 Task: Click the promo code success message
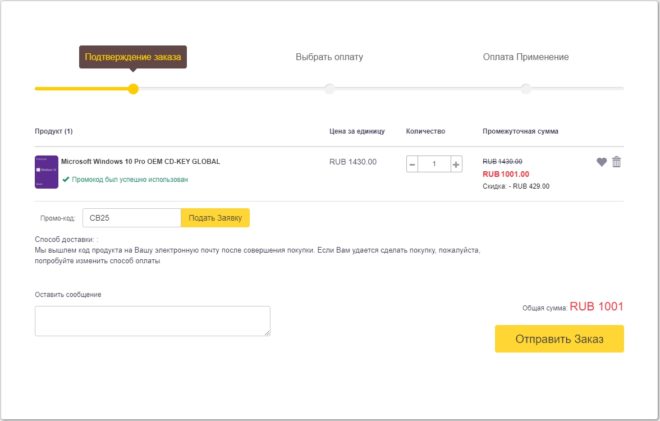click(125, 179)
